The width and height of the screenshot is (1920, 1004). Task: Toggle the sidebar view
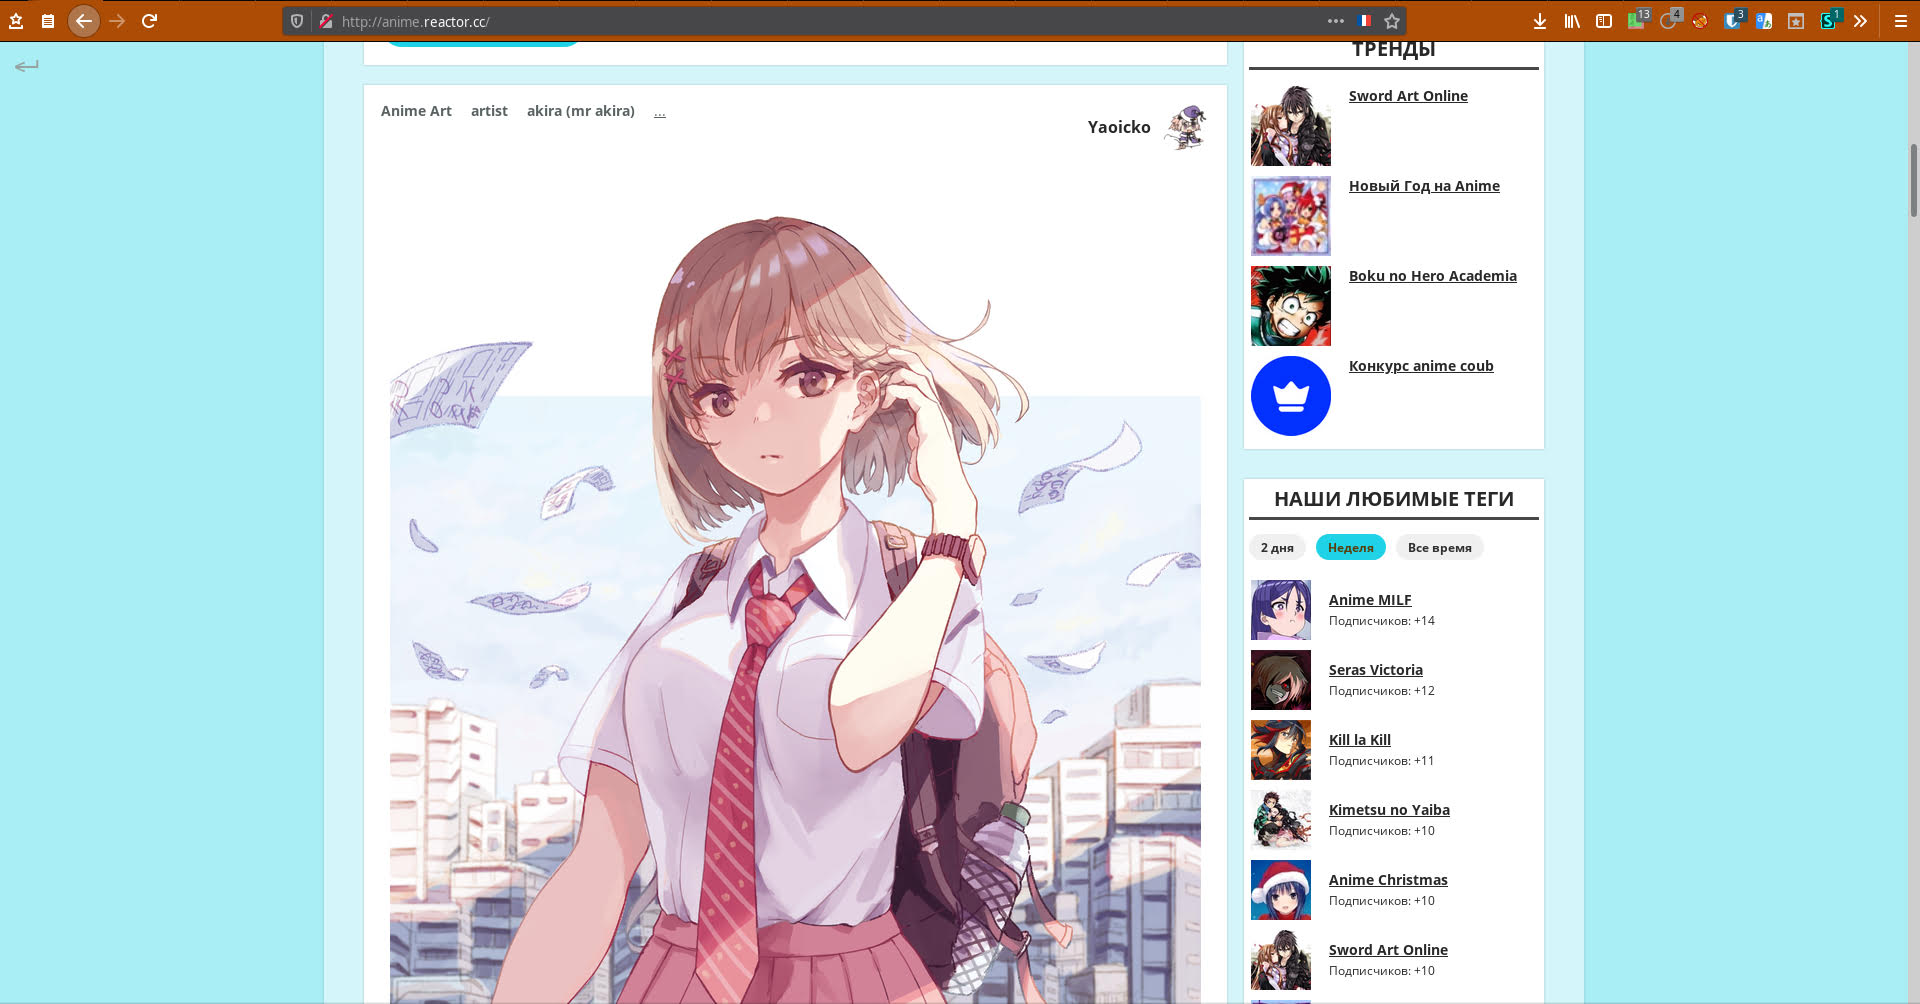(1604, 21)
